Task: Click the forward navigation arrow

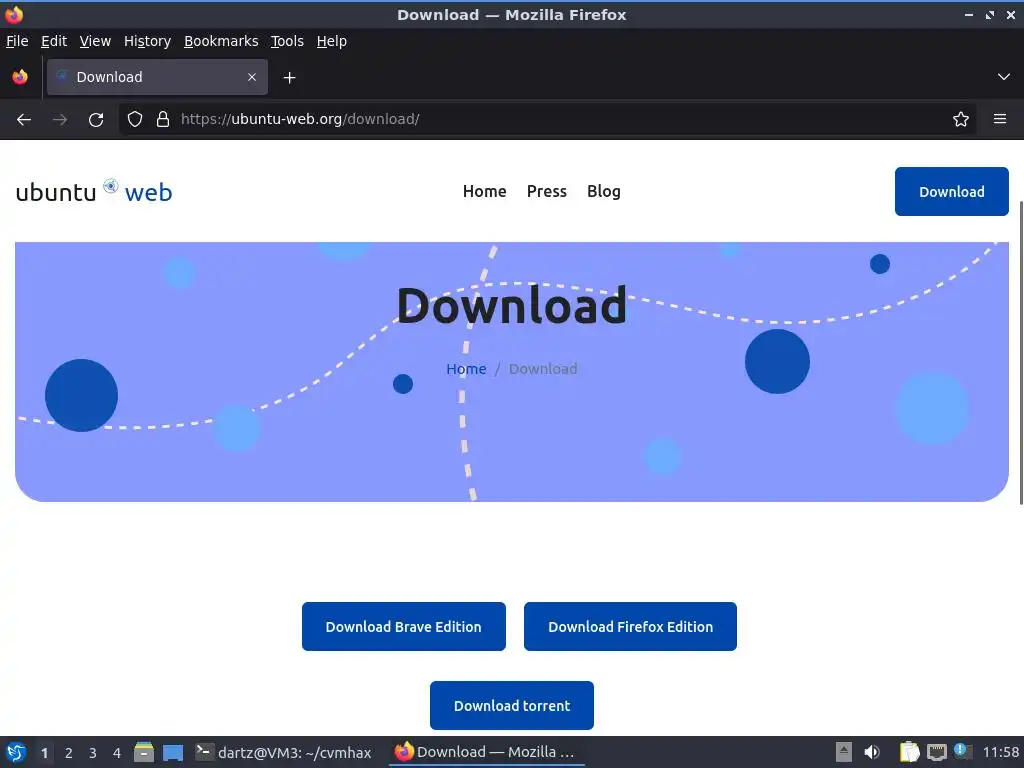Action: pyautogui.click(x=60, y=120)
